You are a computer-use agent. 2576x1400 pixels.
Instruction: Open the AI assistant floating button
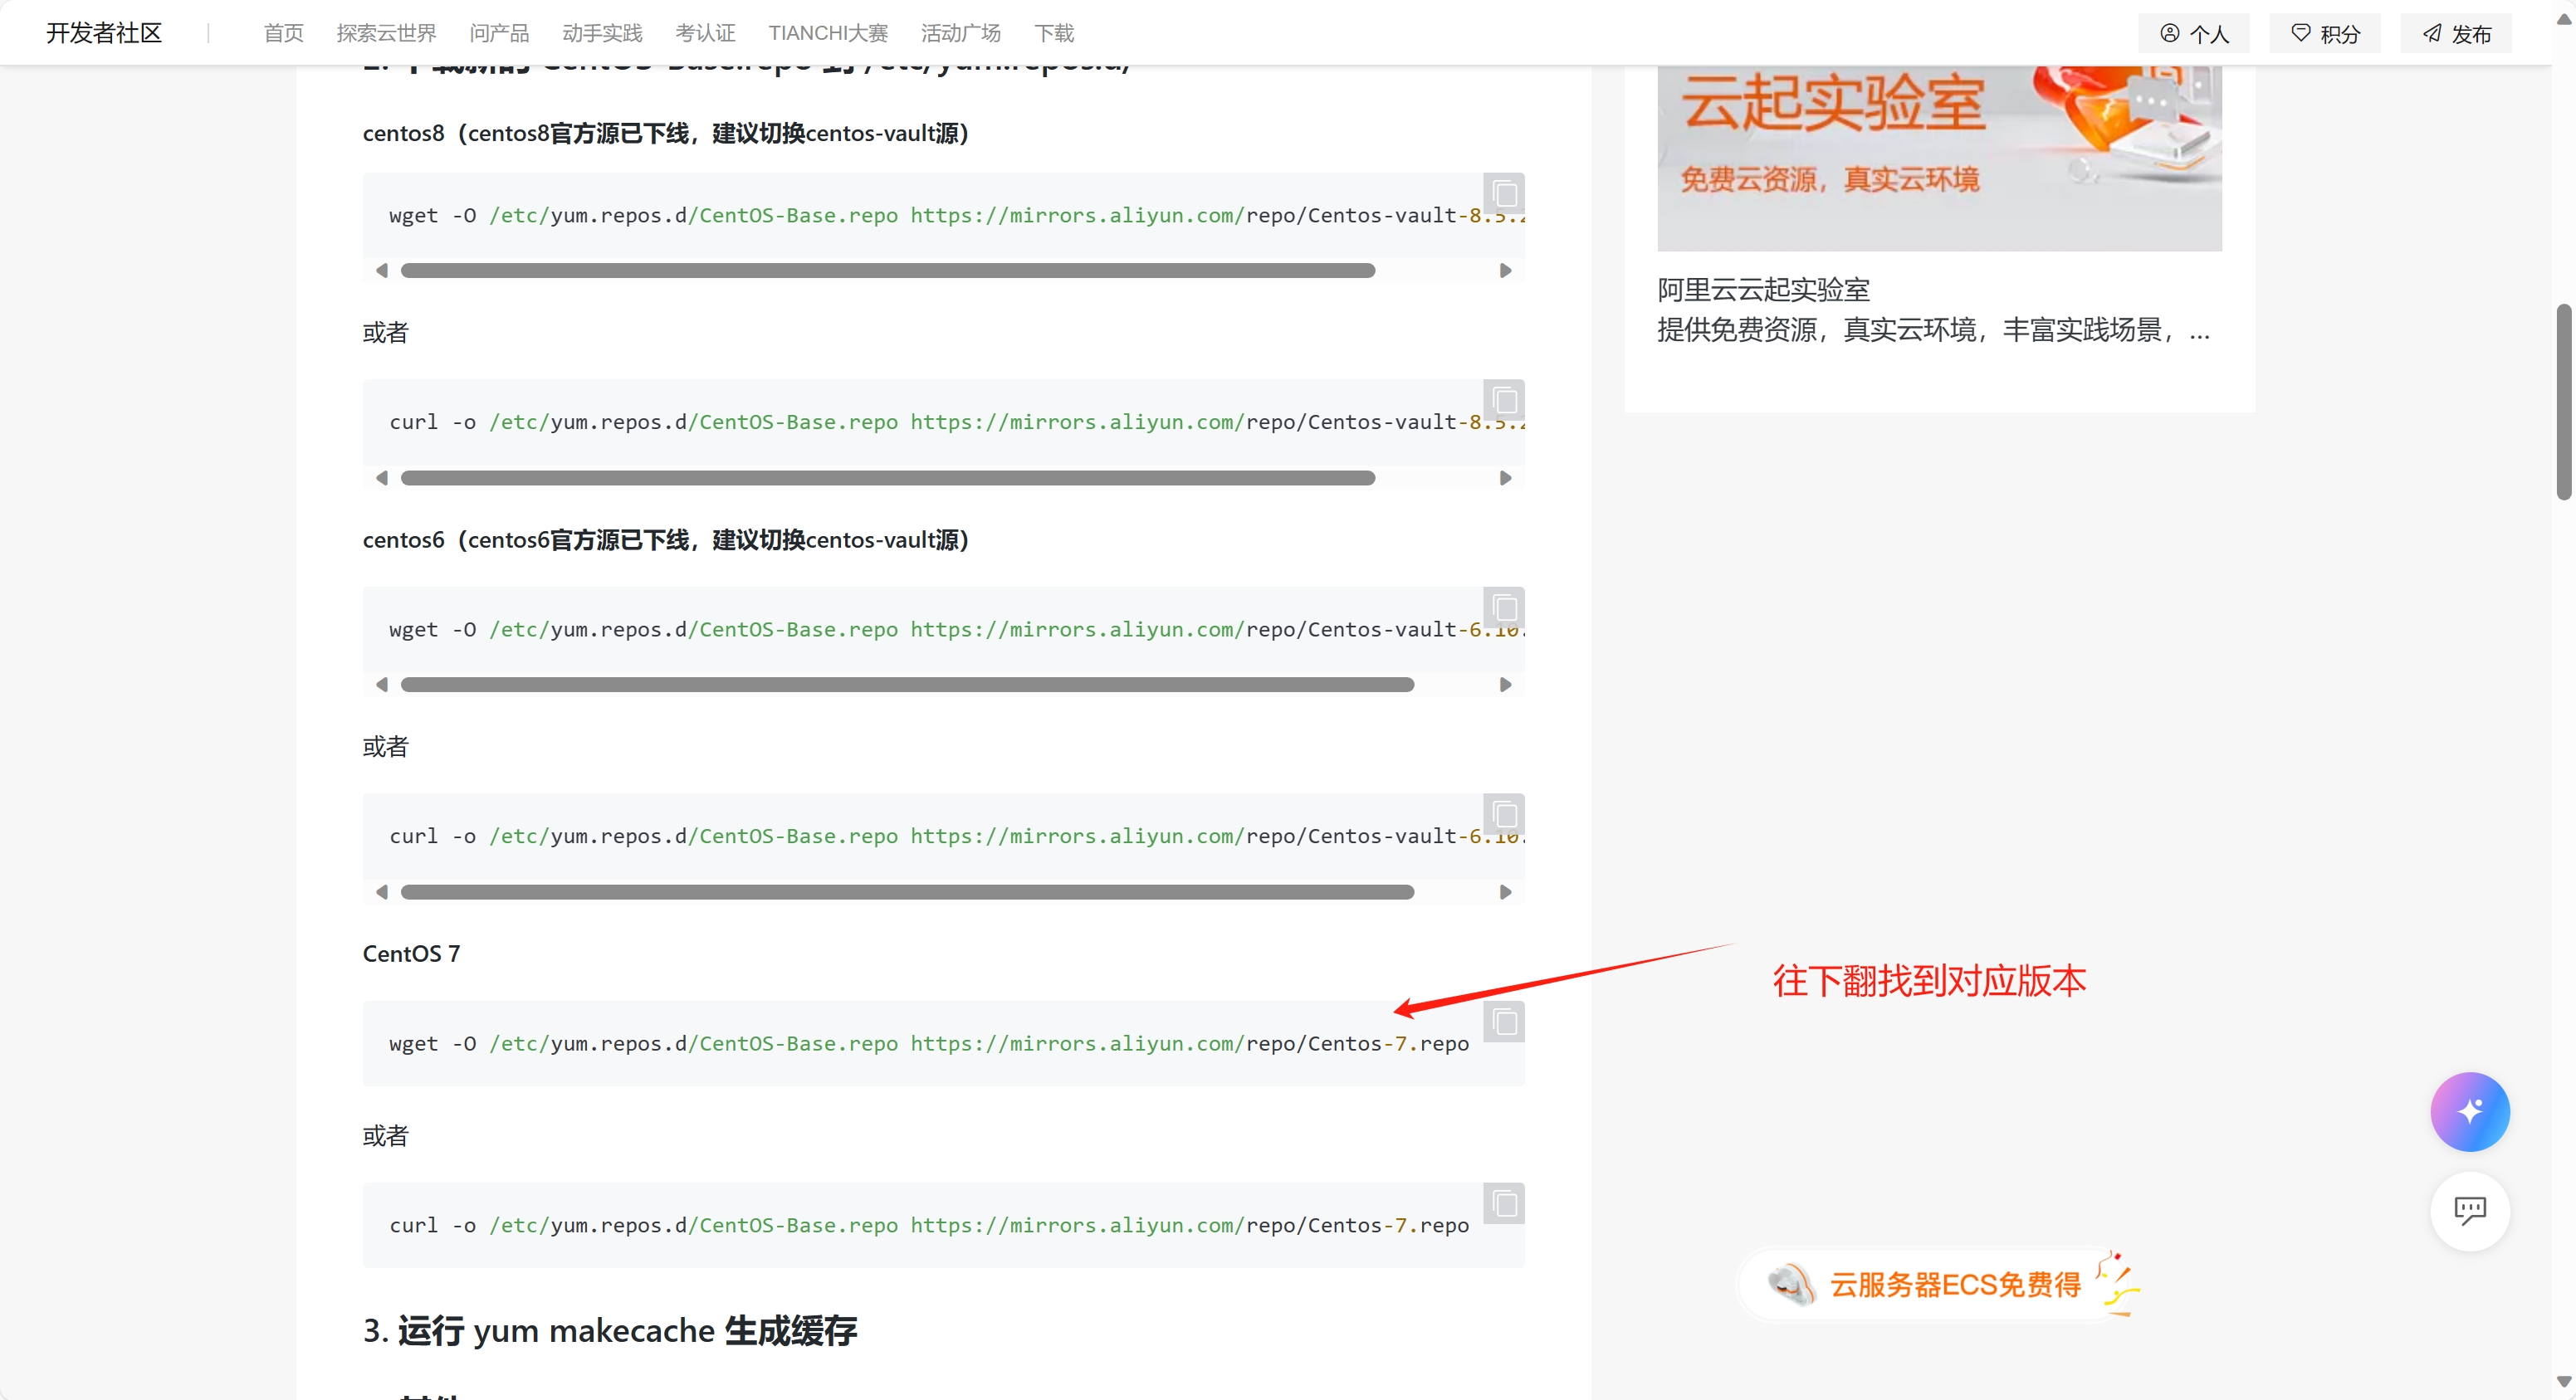(2469, 1111)
